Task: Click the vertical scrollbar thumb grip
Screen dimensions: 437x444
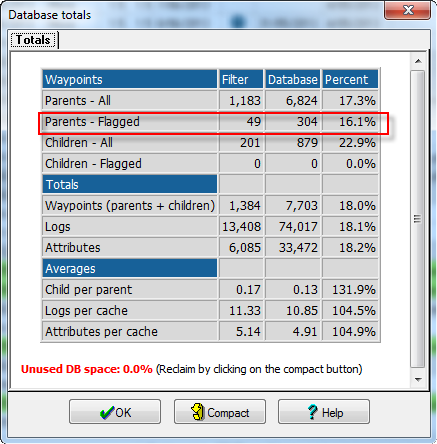Action: coord(417,219)
